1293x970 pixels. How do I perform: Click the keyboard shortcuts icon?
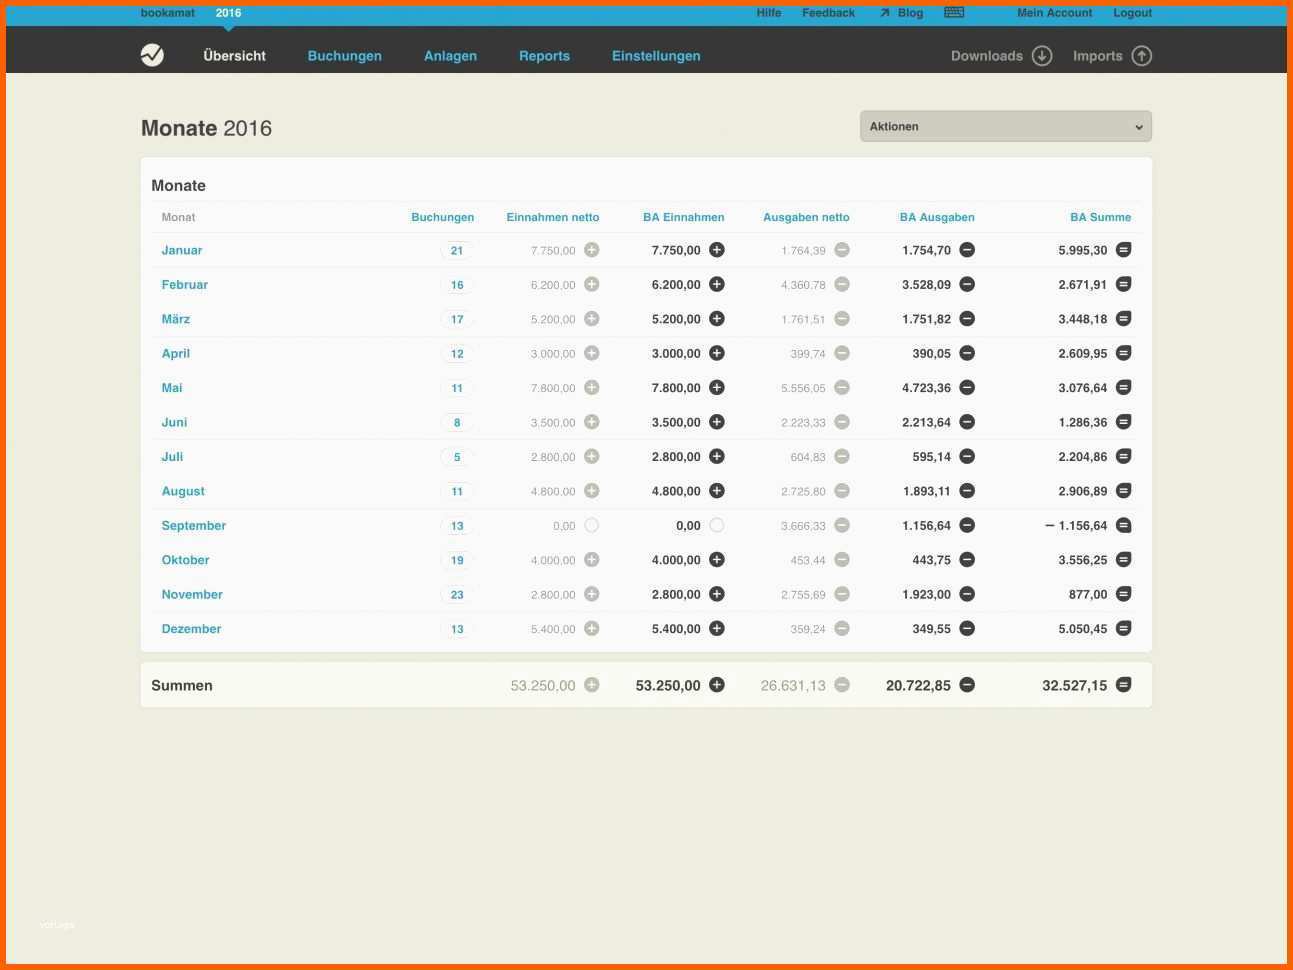[x=954, y=13]
